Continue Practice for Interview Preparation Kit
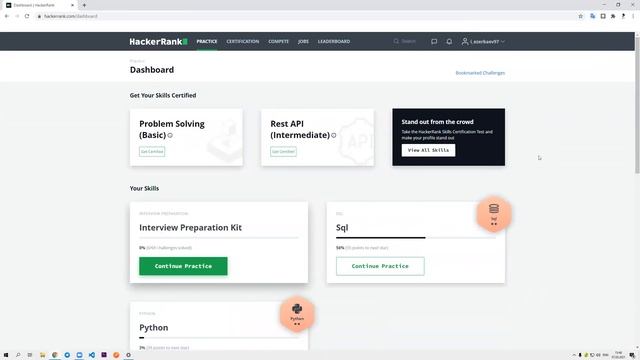Image resolution: width=640 pixels, height=360 pixels. 183,266
